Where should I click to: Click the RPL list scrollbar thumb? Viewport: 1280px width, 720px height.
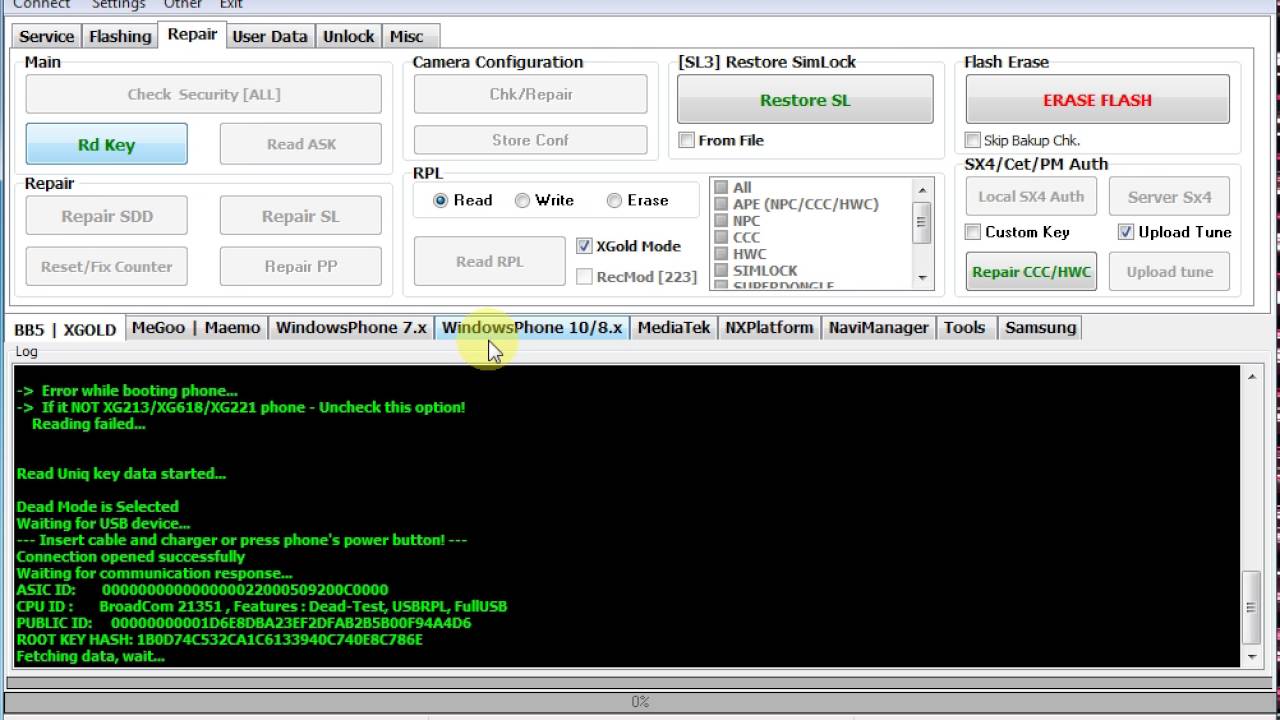click(922, 222)
